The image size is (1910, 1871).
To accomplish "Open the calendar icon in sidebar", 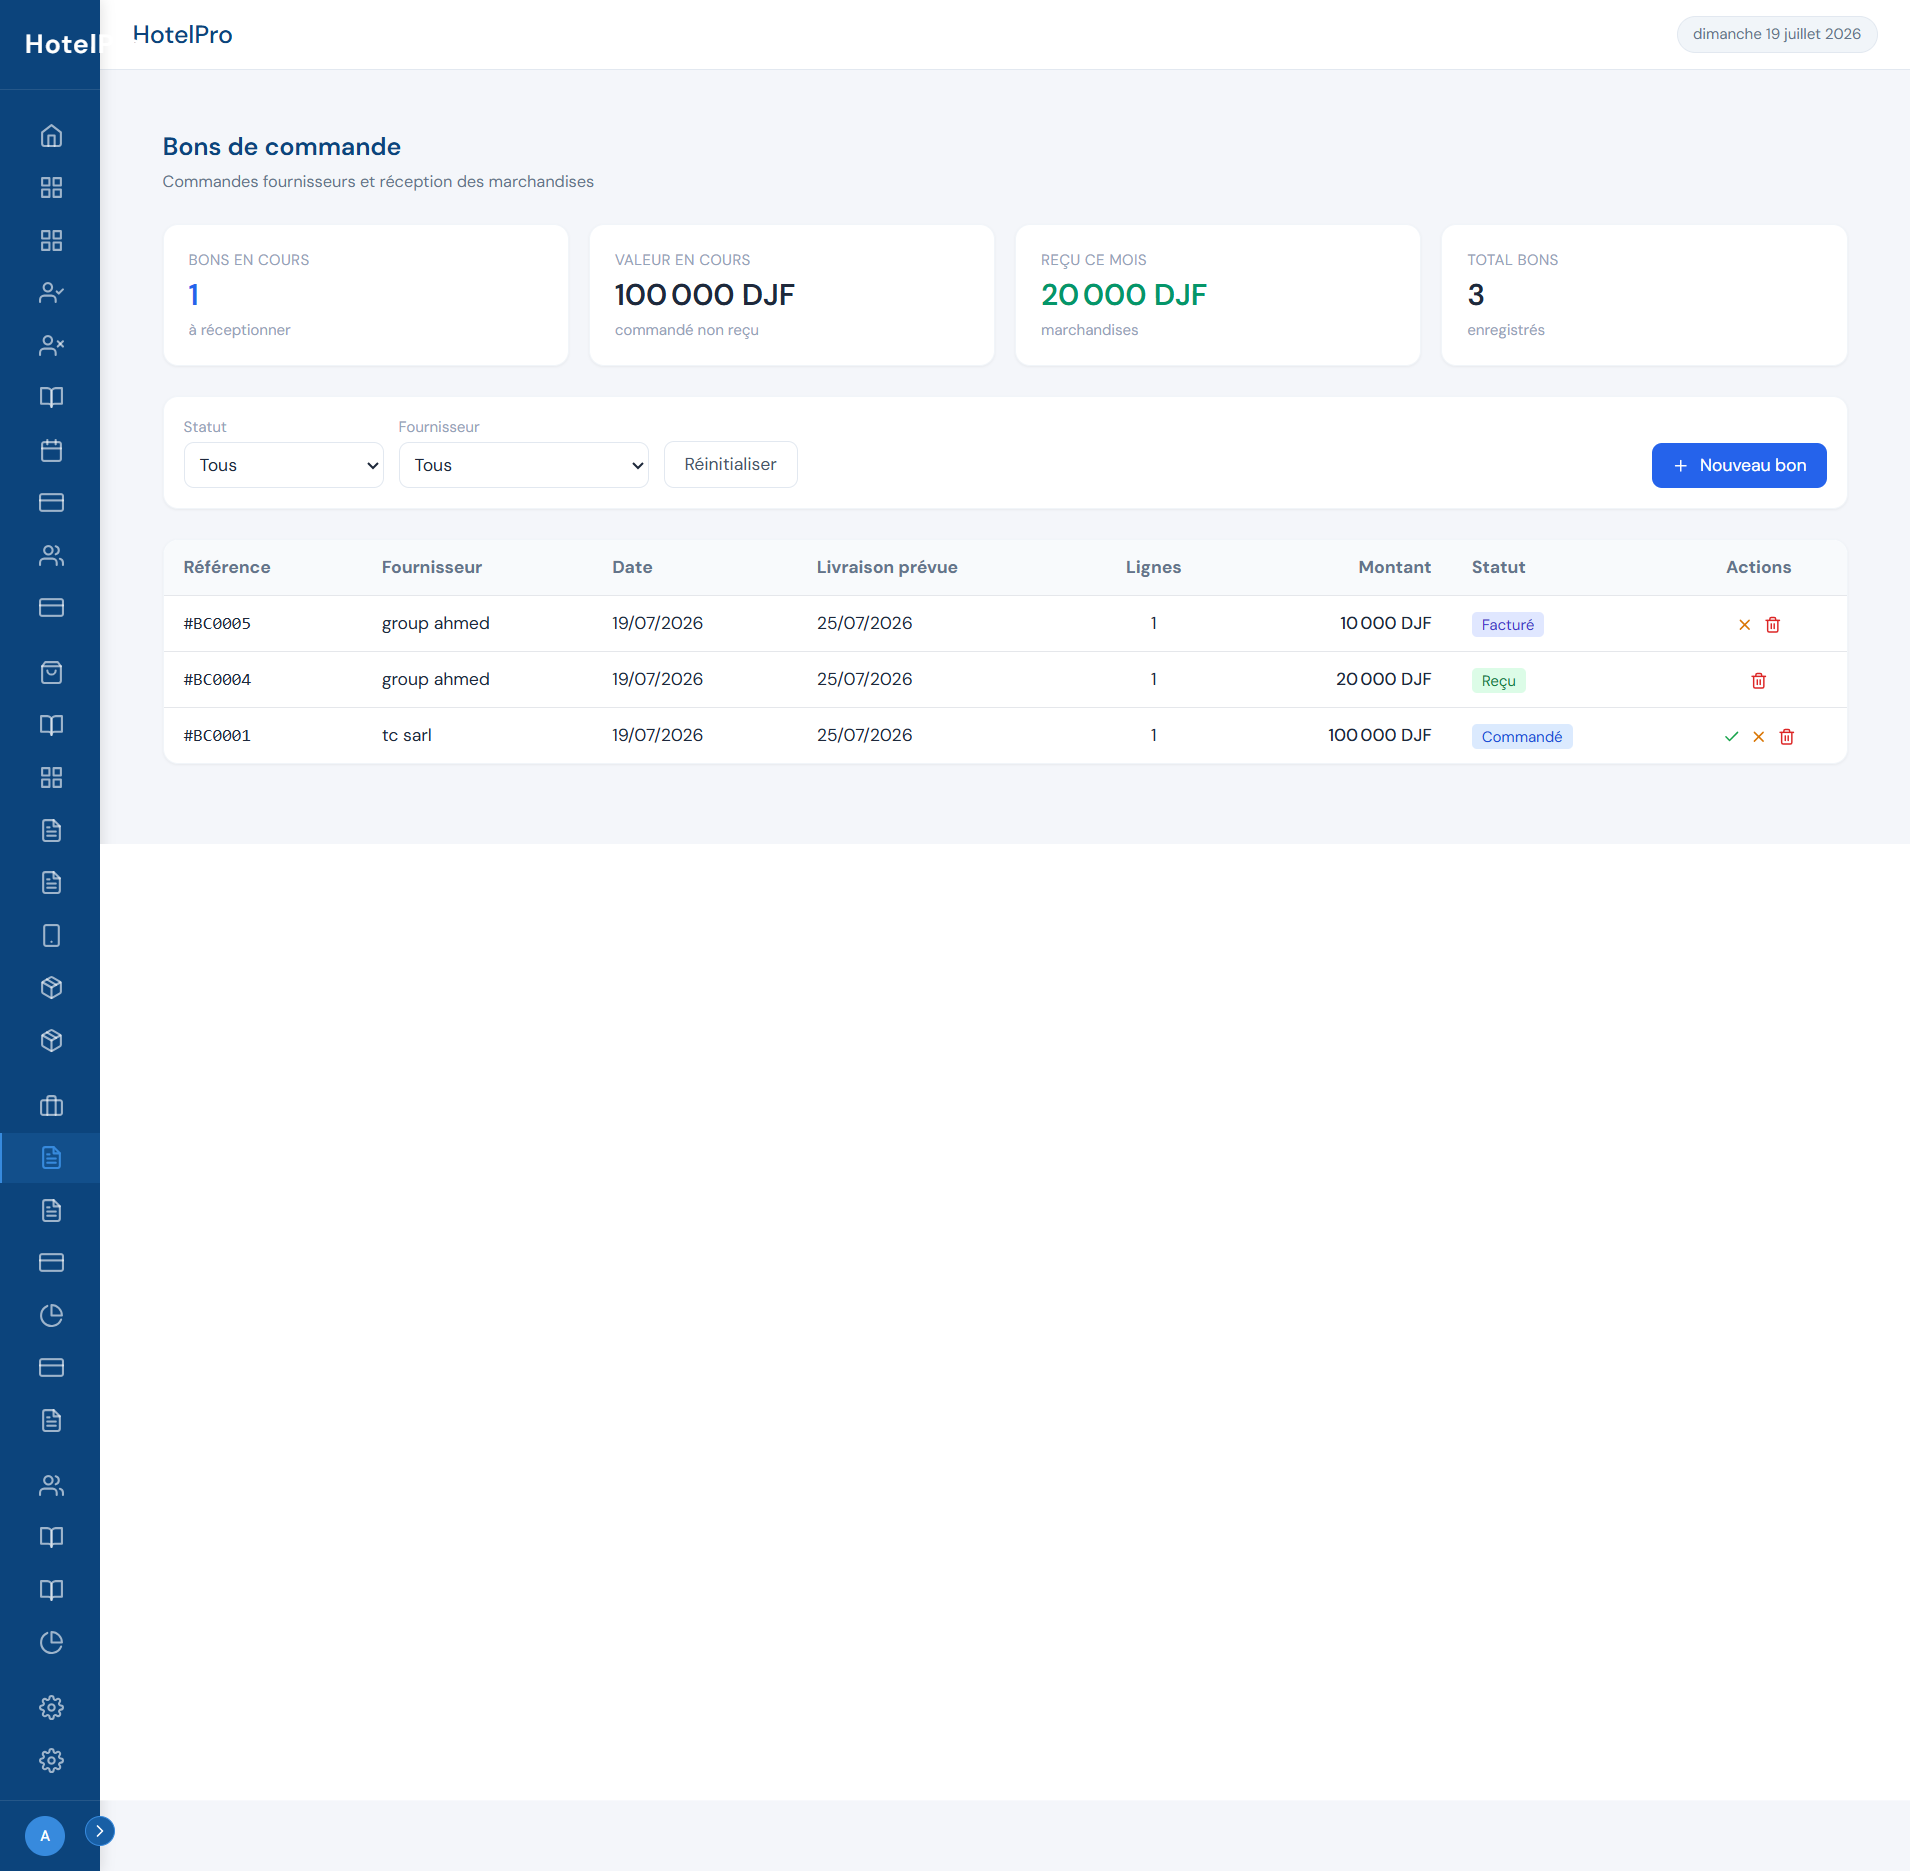I will [x=51, y=451].
